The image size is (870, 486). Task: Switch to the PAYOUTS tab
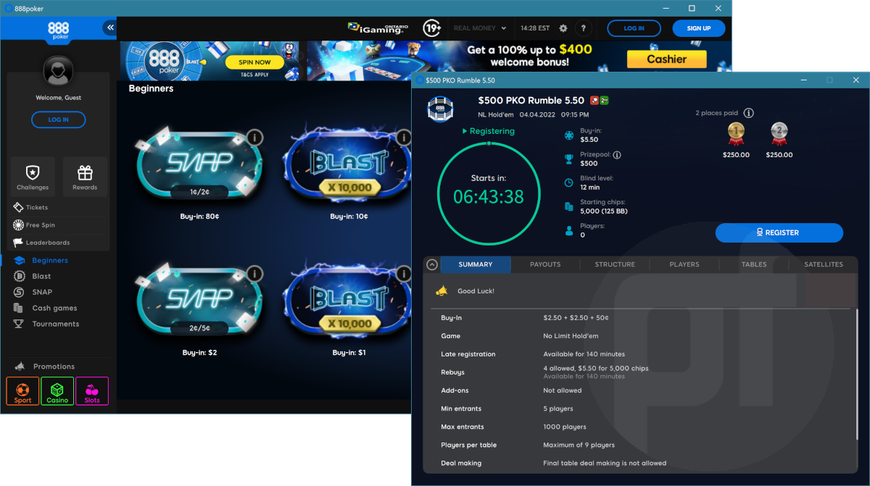[545, 265]
